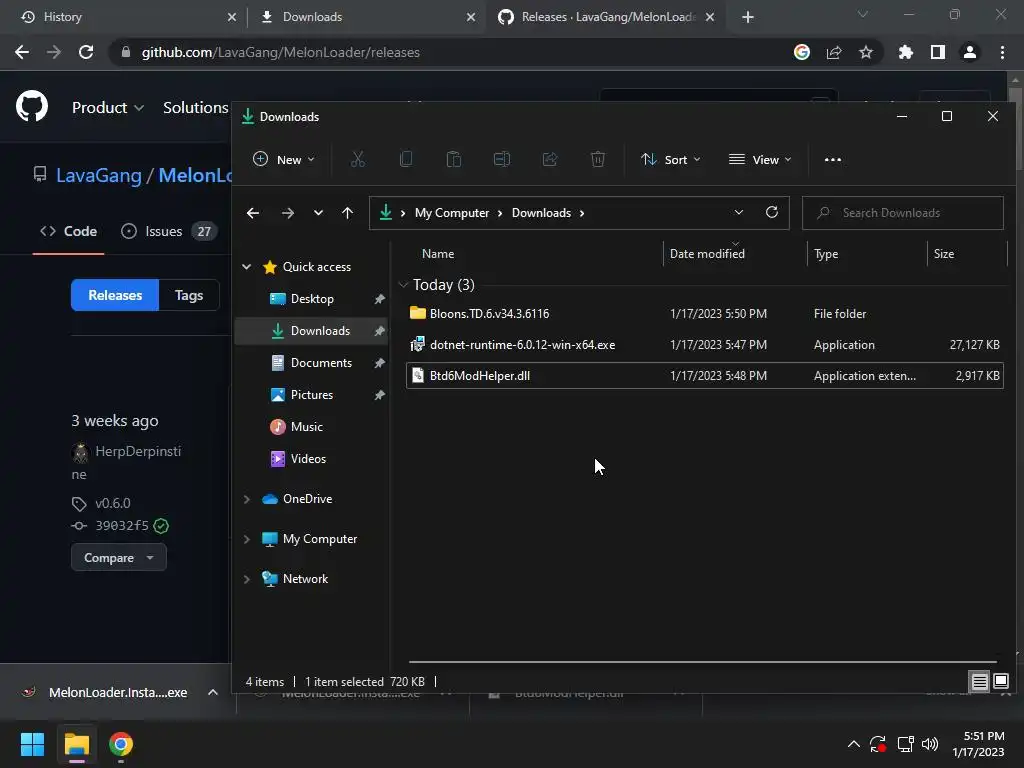This screenshot has width=1024, height=768.
Task: Click the v0.6.0 tag link
Action: point(113,504)
